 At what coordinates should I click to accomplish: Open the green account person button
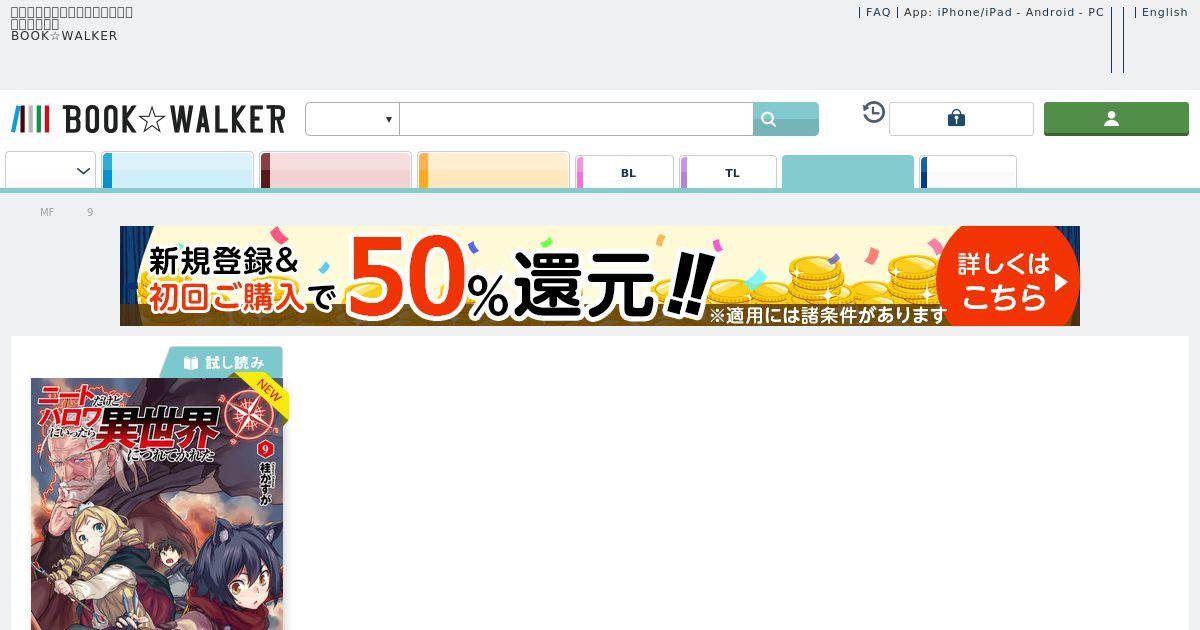click(1116, 119)
